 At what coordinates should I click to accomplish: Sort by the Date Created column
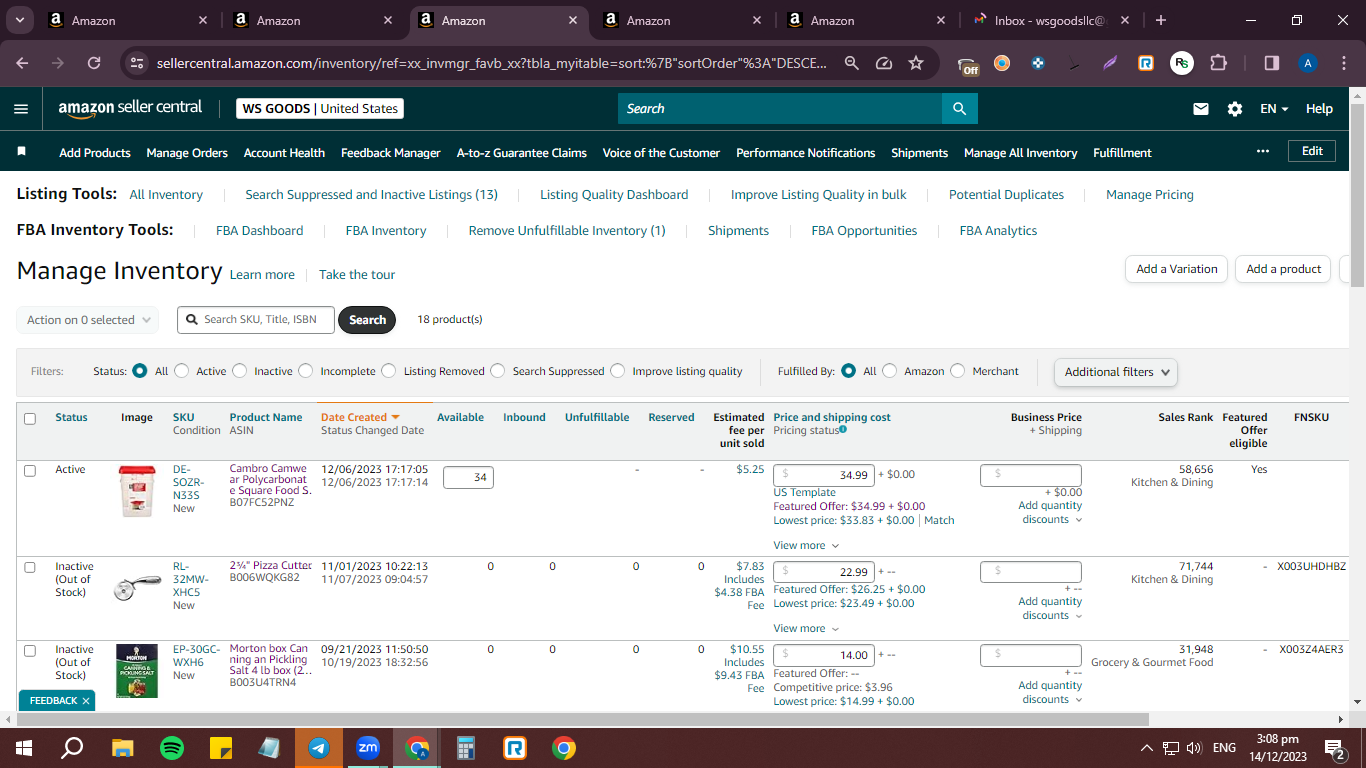pyautogui.click(x=360, y=417)
